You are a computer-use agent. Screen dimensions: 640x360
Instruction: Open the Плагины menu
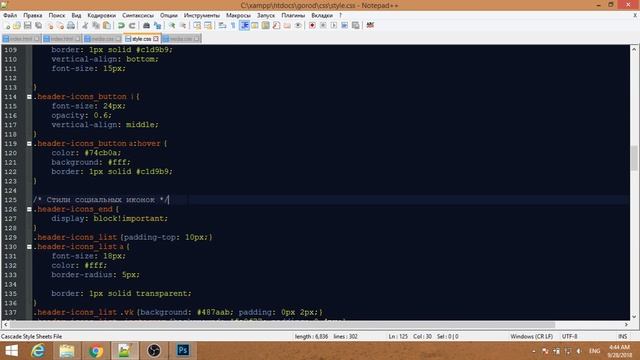click(293, 15)
